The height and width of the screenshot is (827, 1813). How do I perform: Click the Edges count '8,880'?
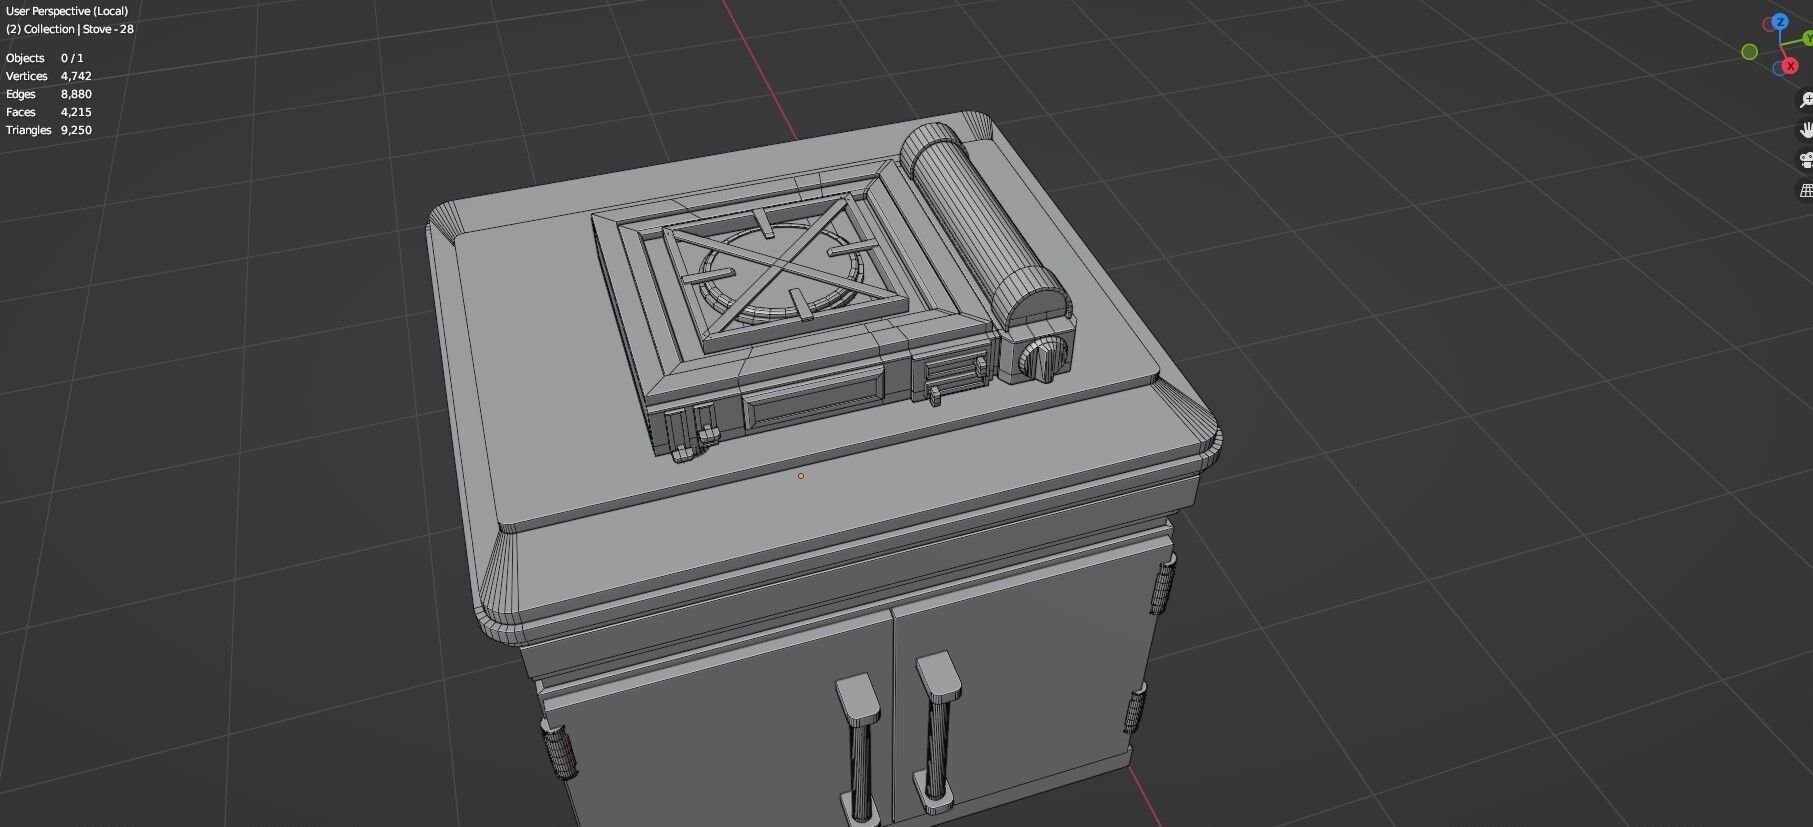76,94
